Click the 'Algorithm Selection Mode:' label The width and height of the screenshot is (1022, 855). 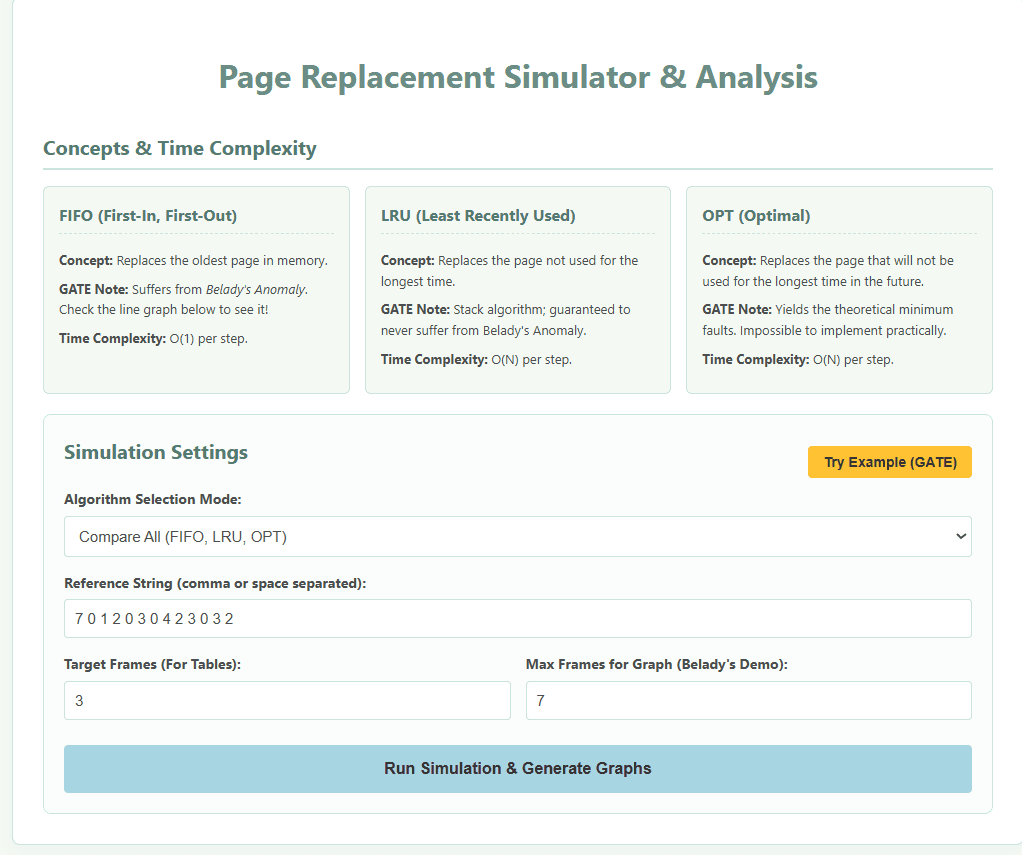point(153,499)
